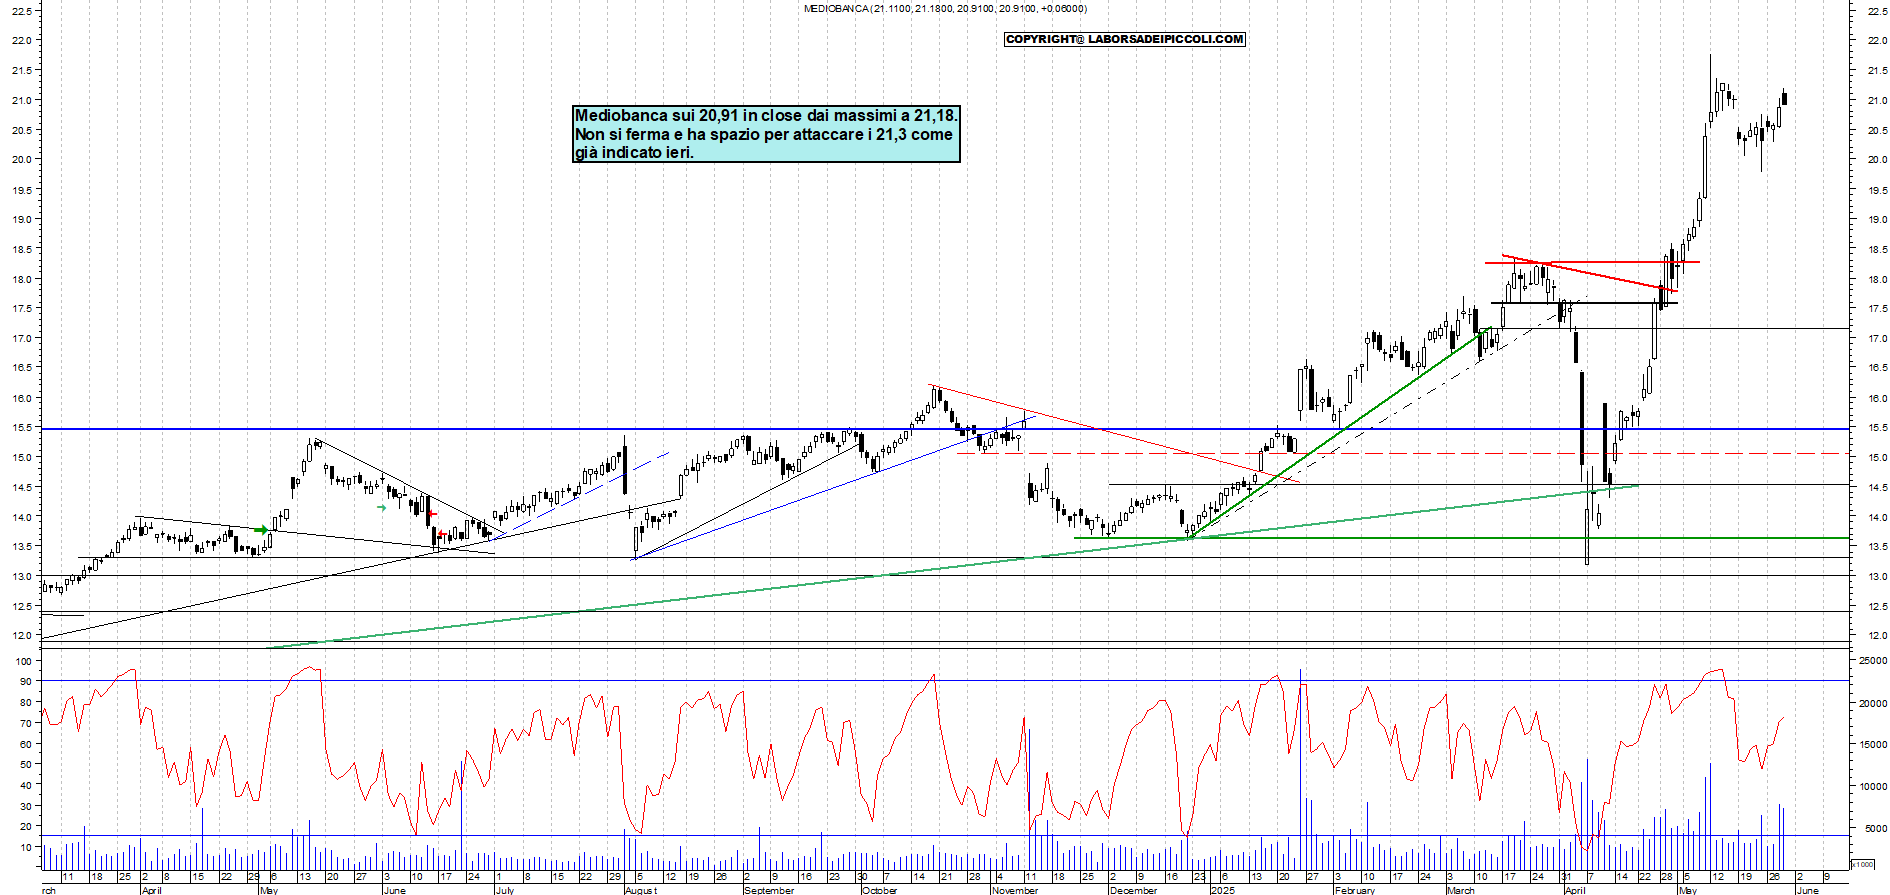Click the 2025 year label on axis
Screen dimensions: 1890x895
click(1222, 889)
